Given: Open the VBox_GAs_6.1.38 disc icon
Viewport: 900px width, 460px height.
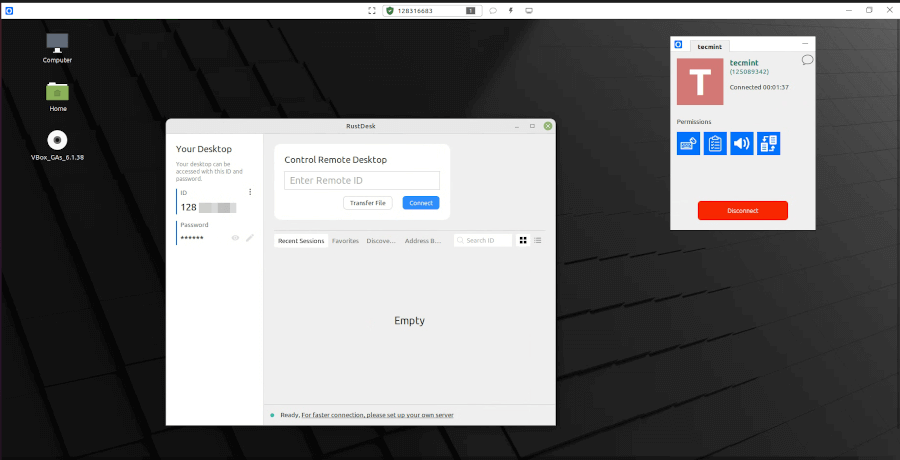Looking at the screenshot, I should click(x=57, y=145).
